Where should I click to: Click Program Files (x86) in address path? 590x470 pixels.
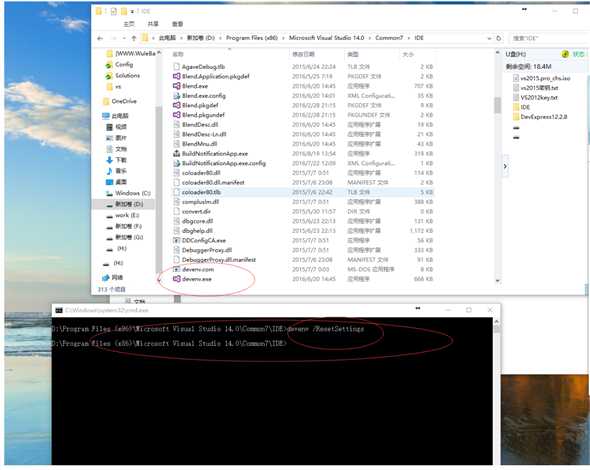[x=252, y=38]
